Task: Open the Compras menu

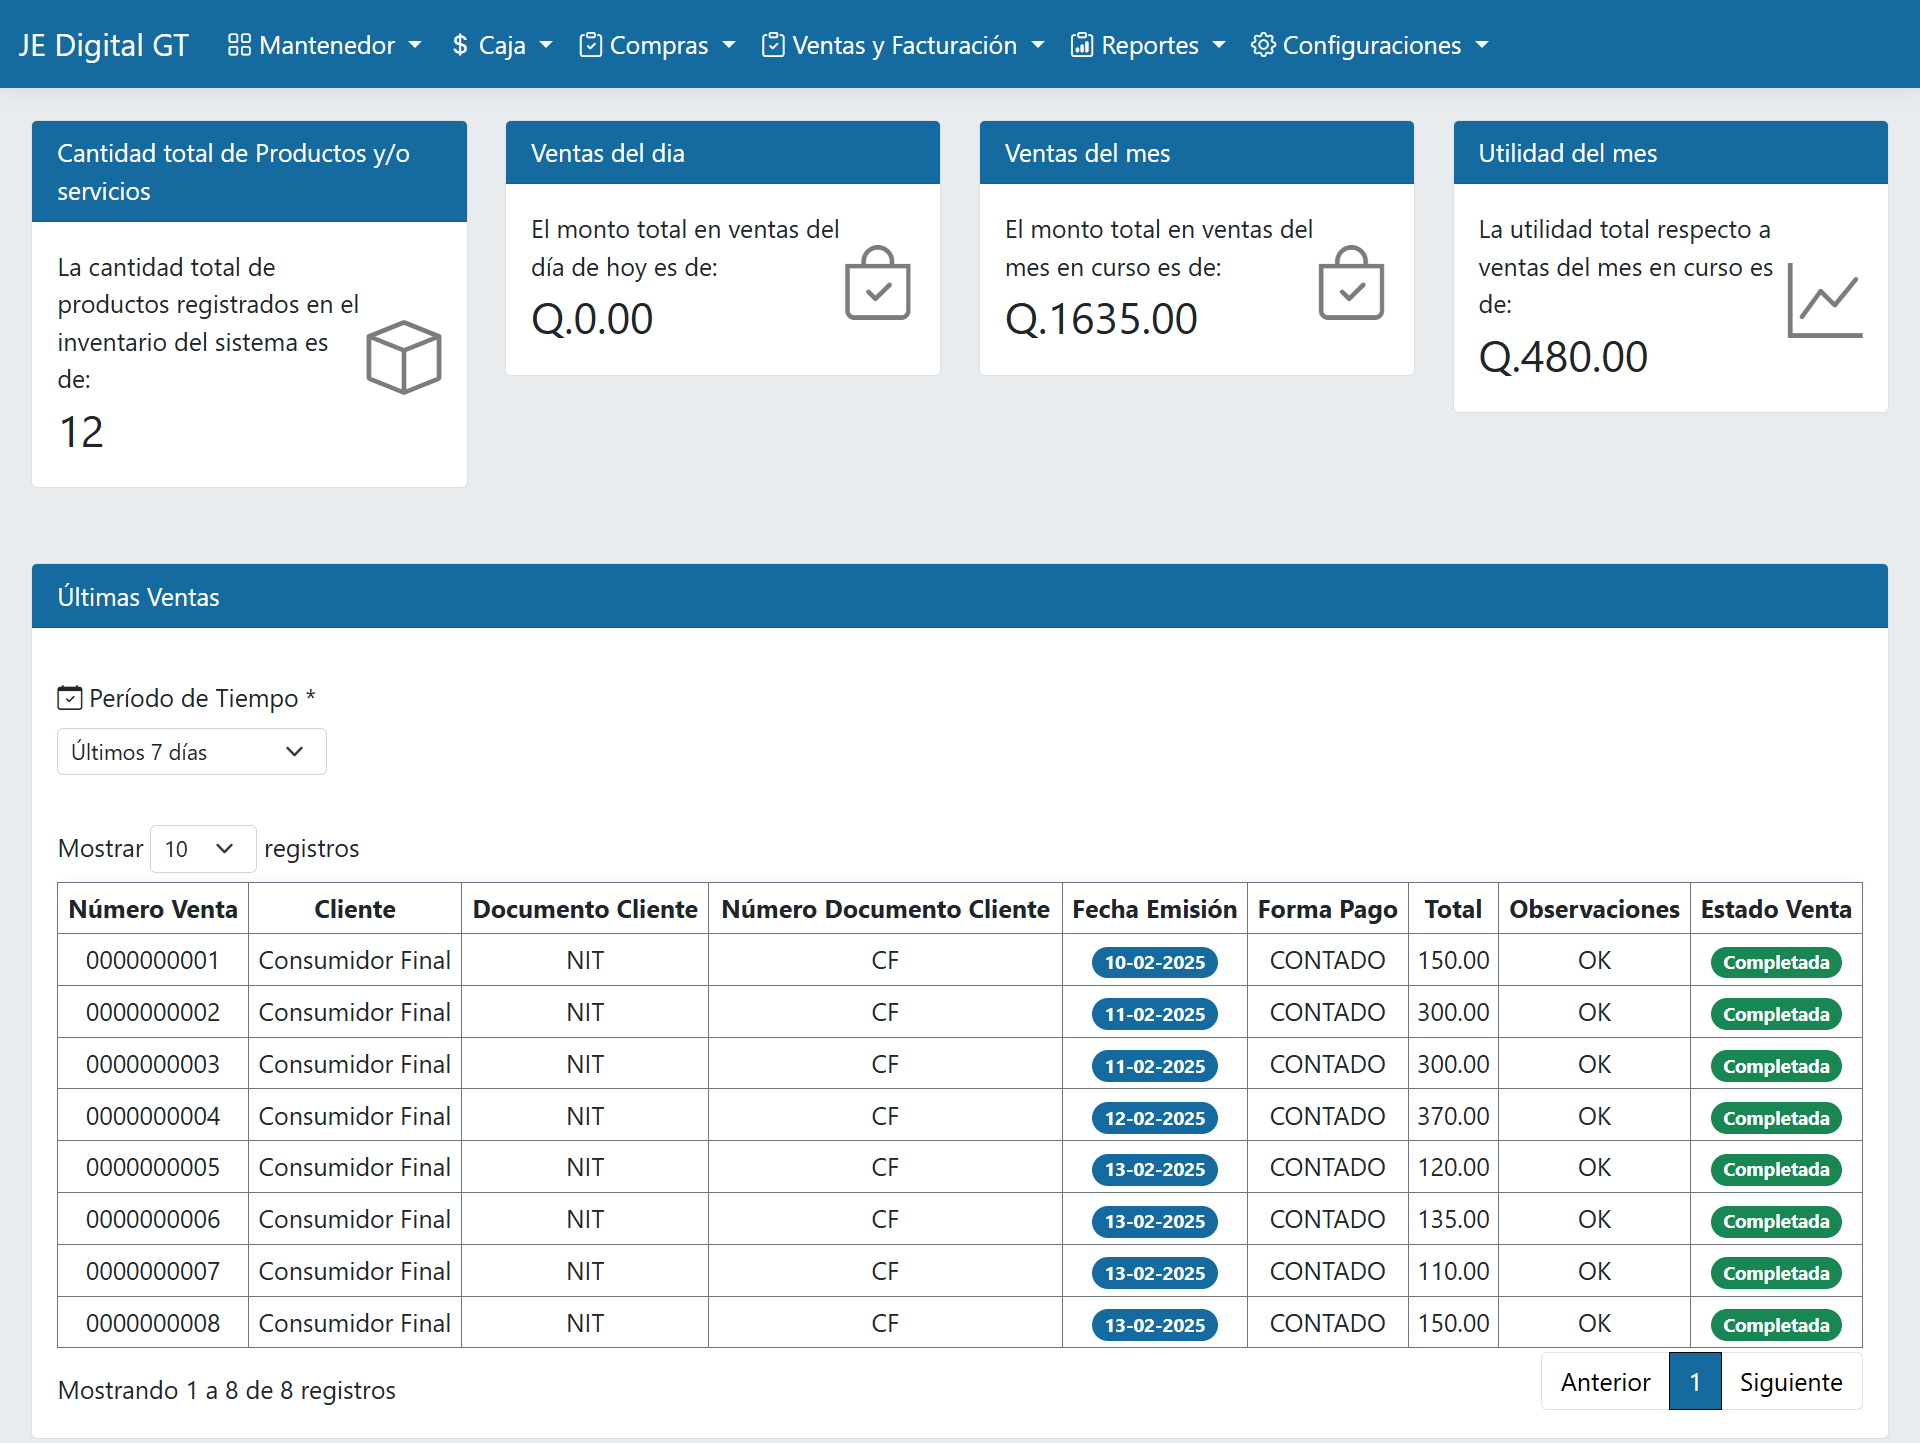Action: 657,45
